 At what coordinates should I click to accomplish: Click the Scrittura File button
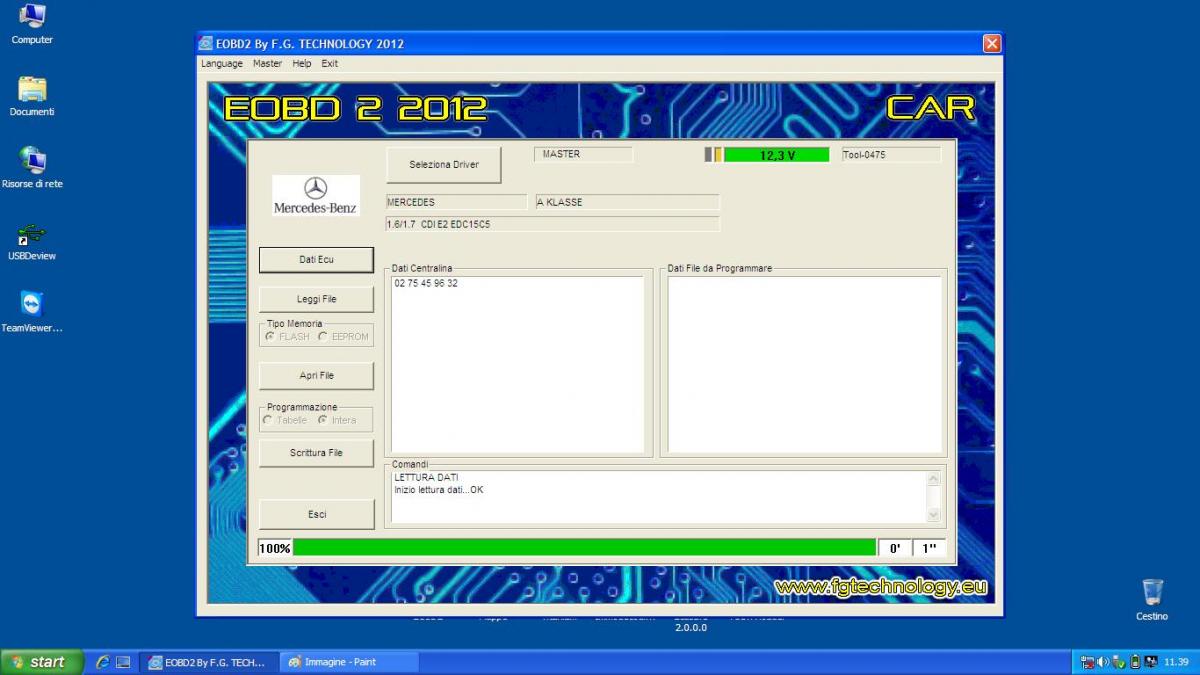click(x=316, y=452)
